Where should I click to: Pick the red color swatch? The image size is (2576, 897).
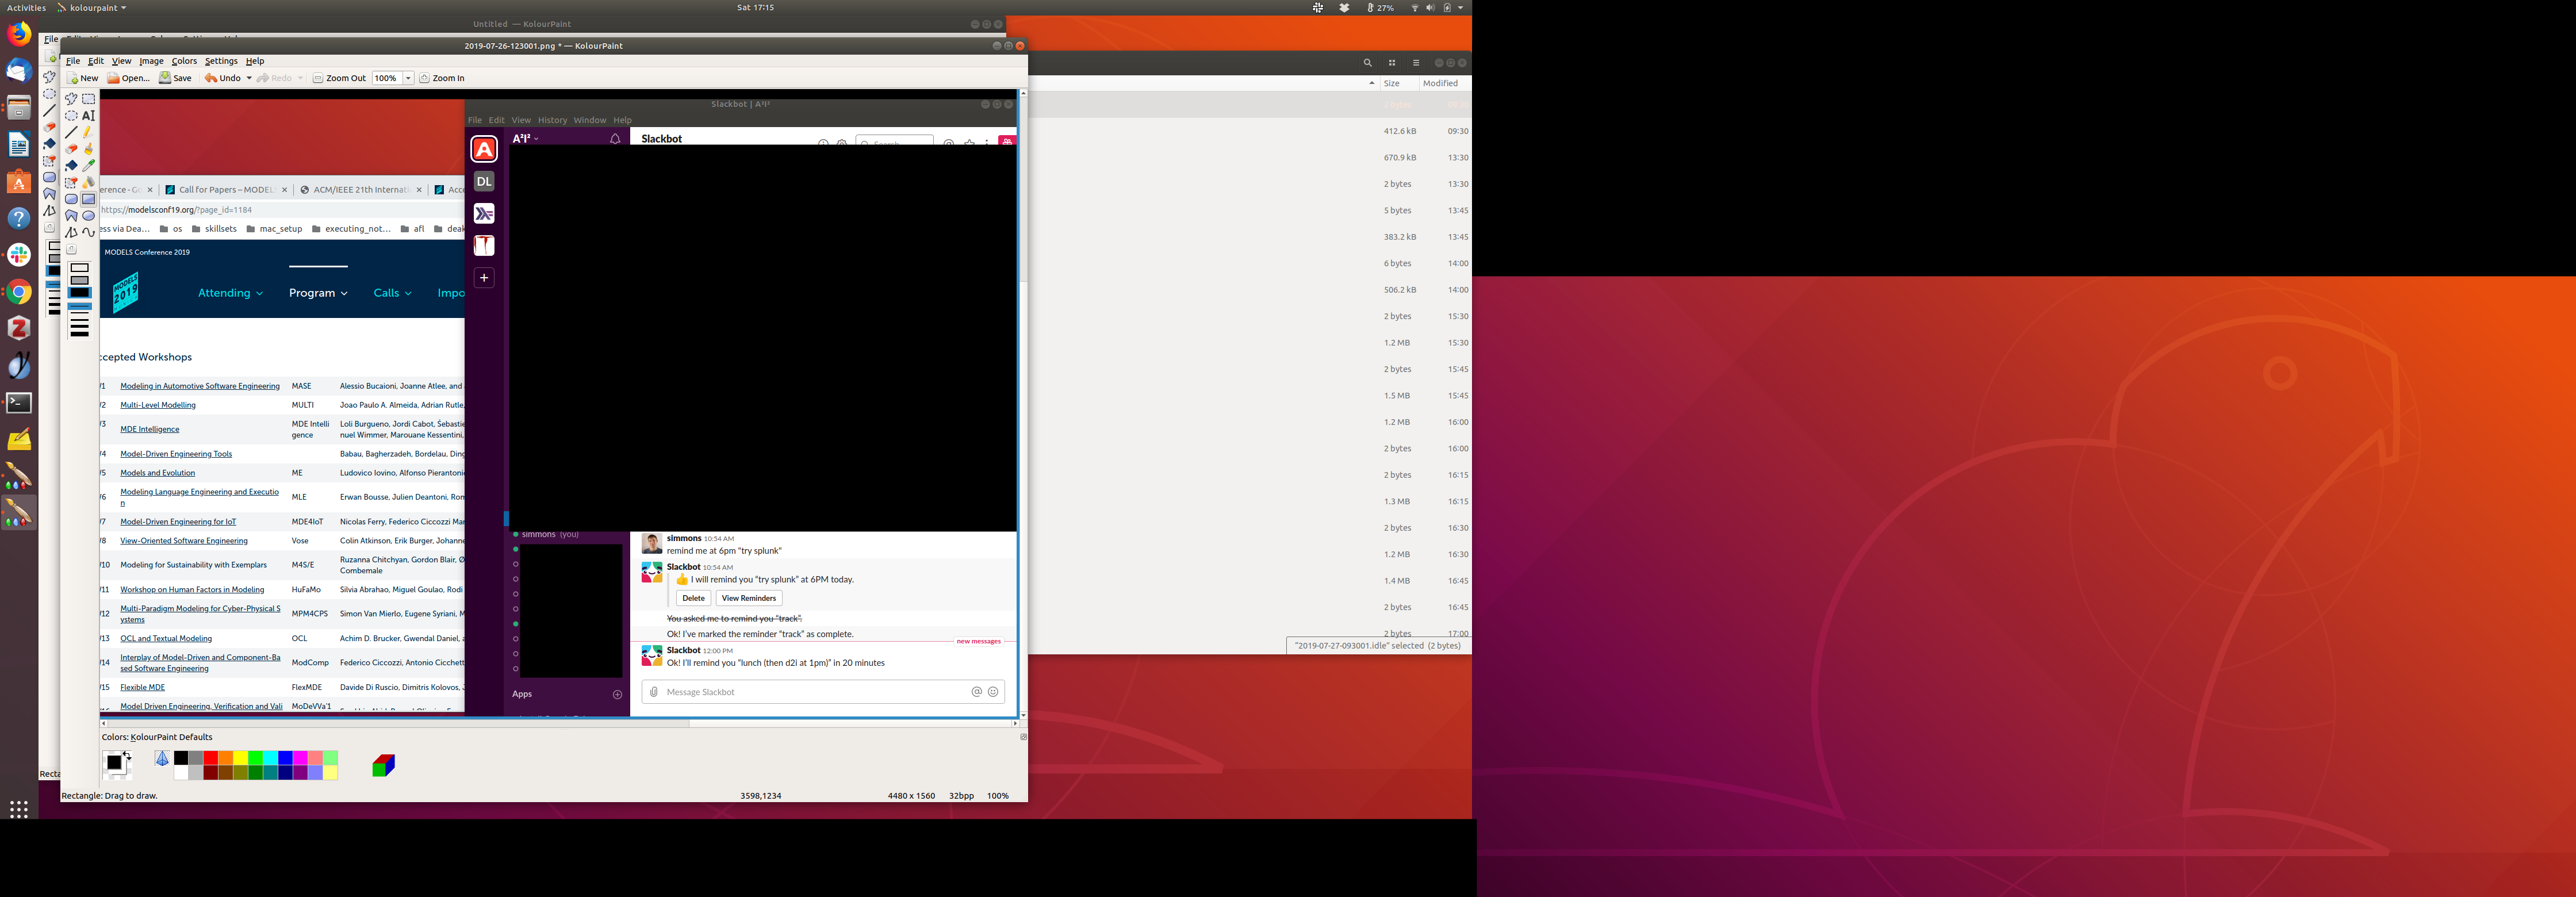coord(211,758)
